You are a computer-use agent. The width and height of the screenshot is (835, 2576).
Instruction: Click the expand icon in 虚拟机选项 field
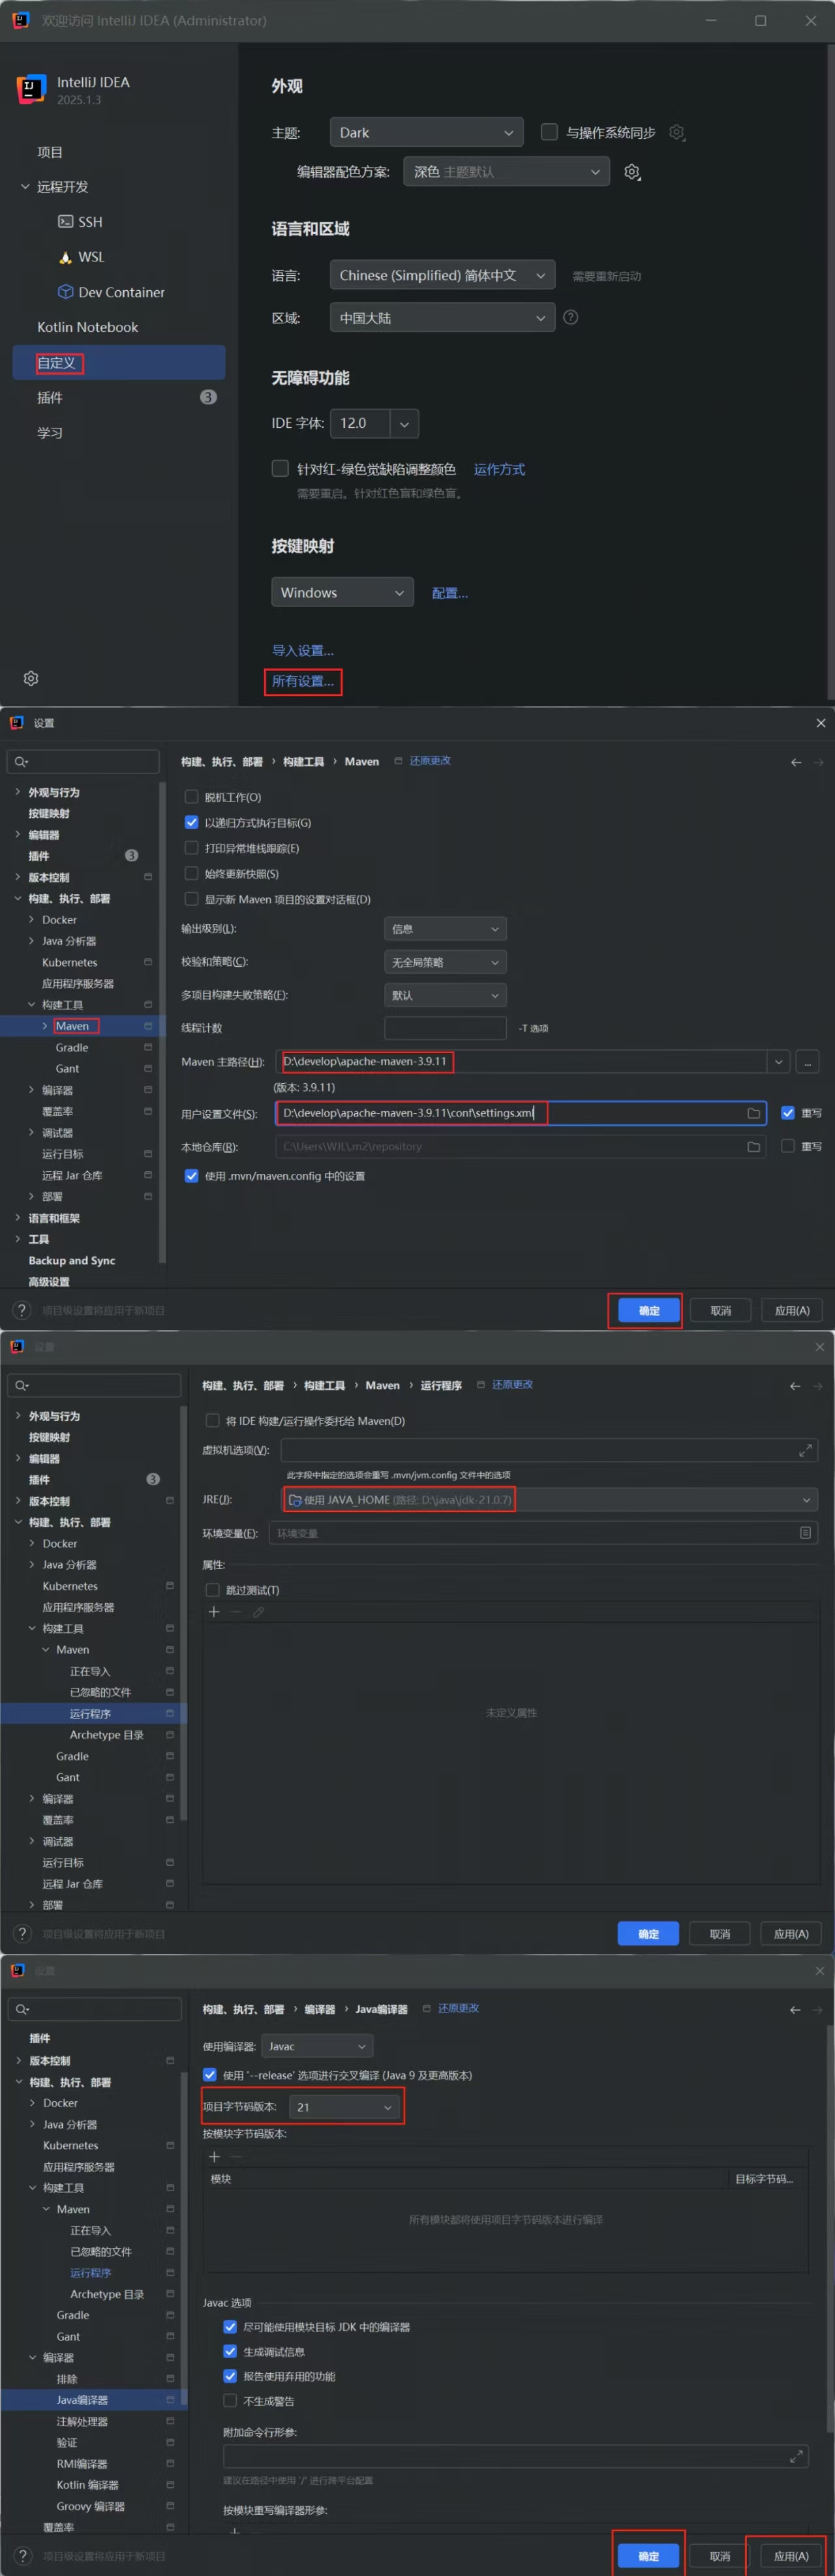pos(805,1450)
